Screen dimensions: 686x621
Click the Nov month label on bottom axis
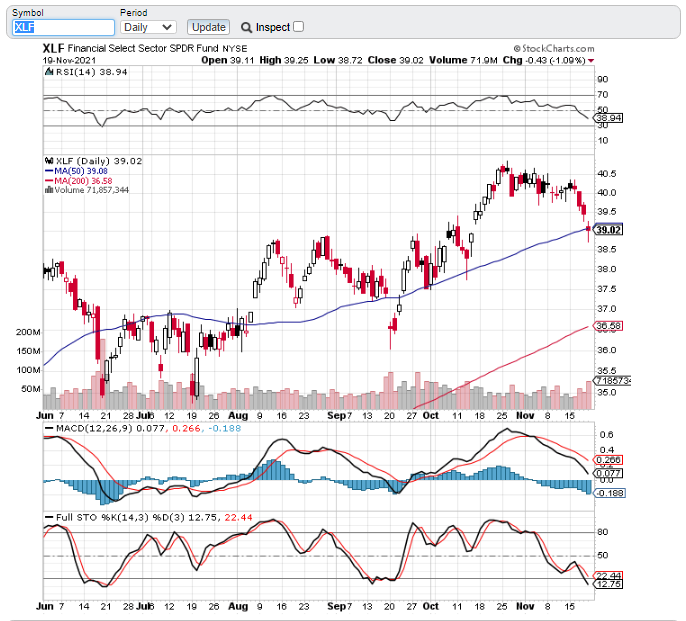point(525,606)
